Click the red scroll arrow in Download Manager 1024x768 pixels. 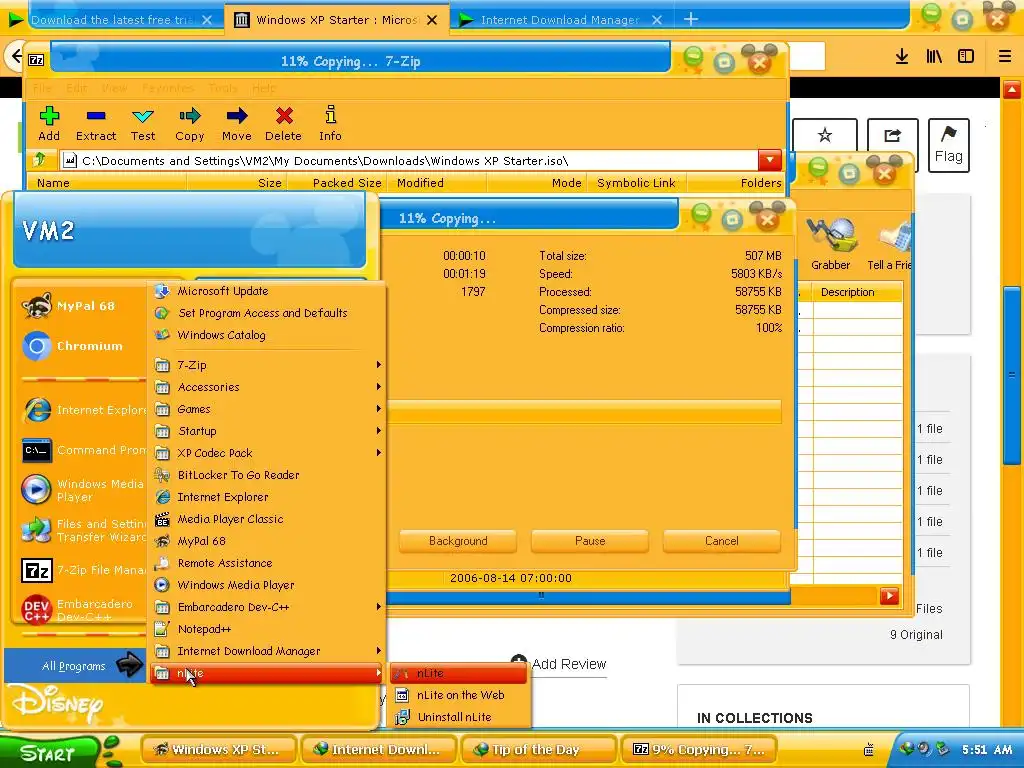pyautogui.click(x=889, y=595)
